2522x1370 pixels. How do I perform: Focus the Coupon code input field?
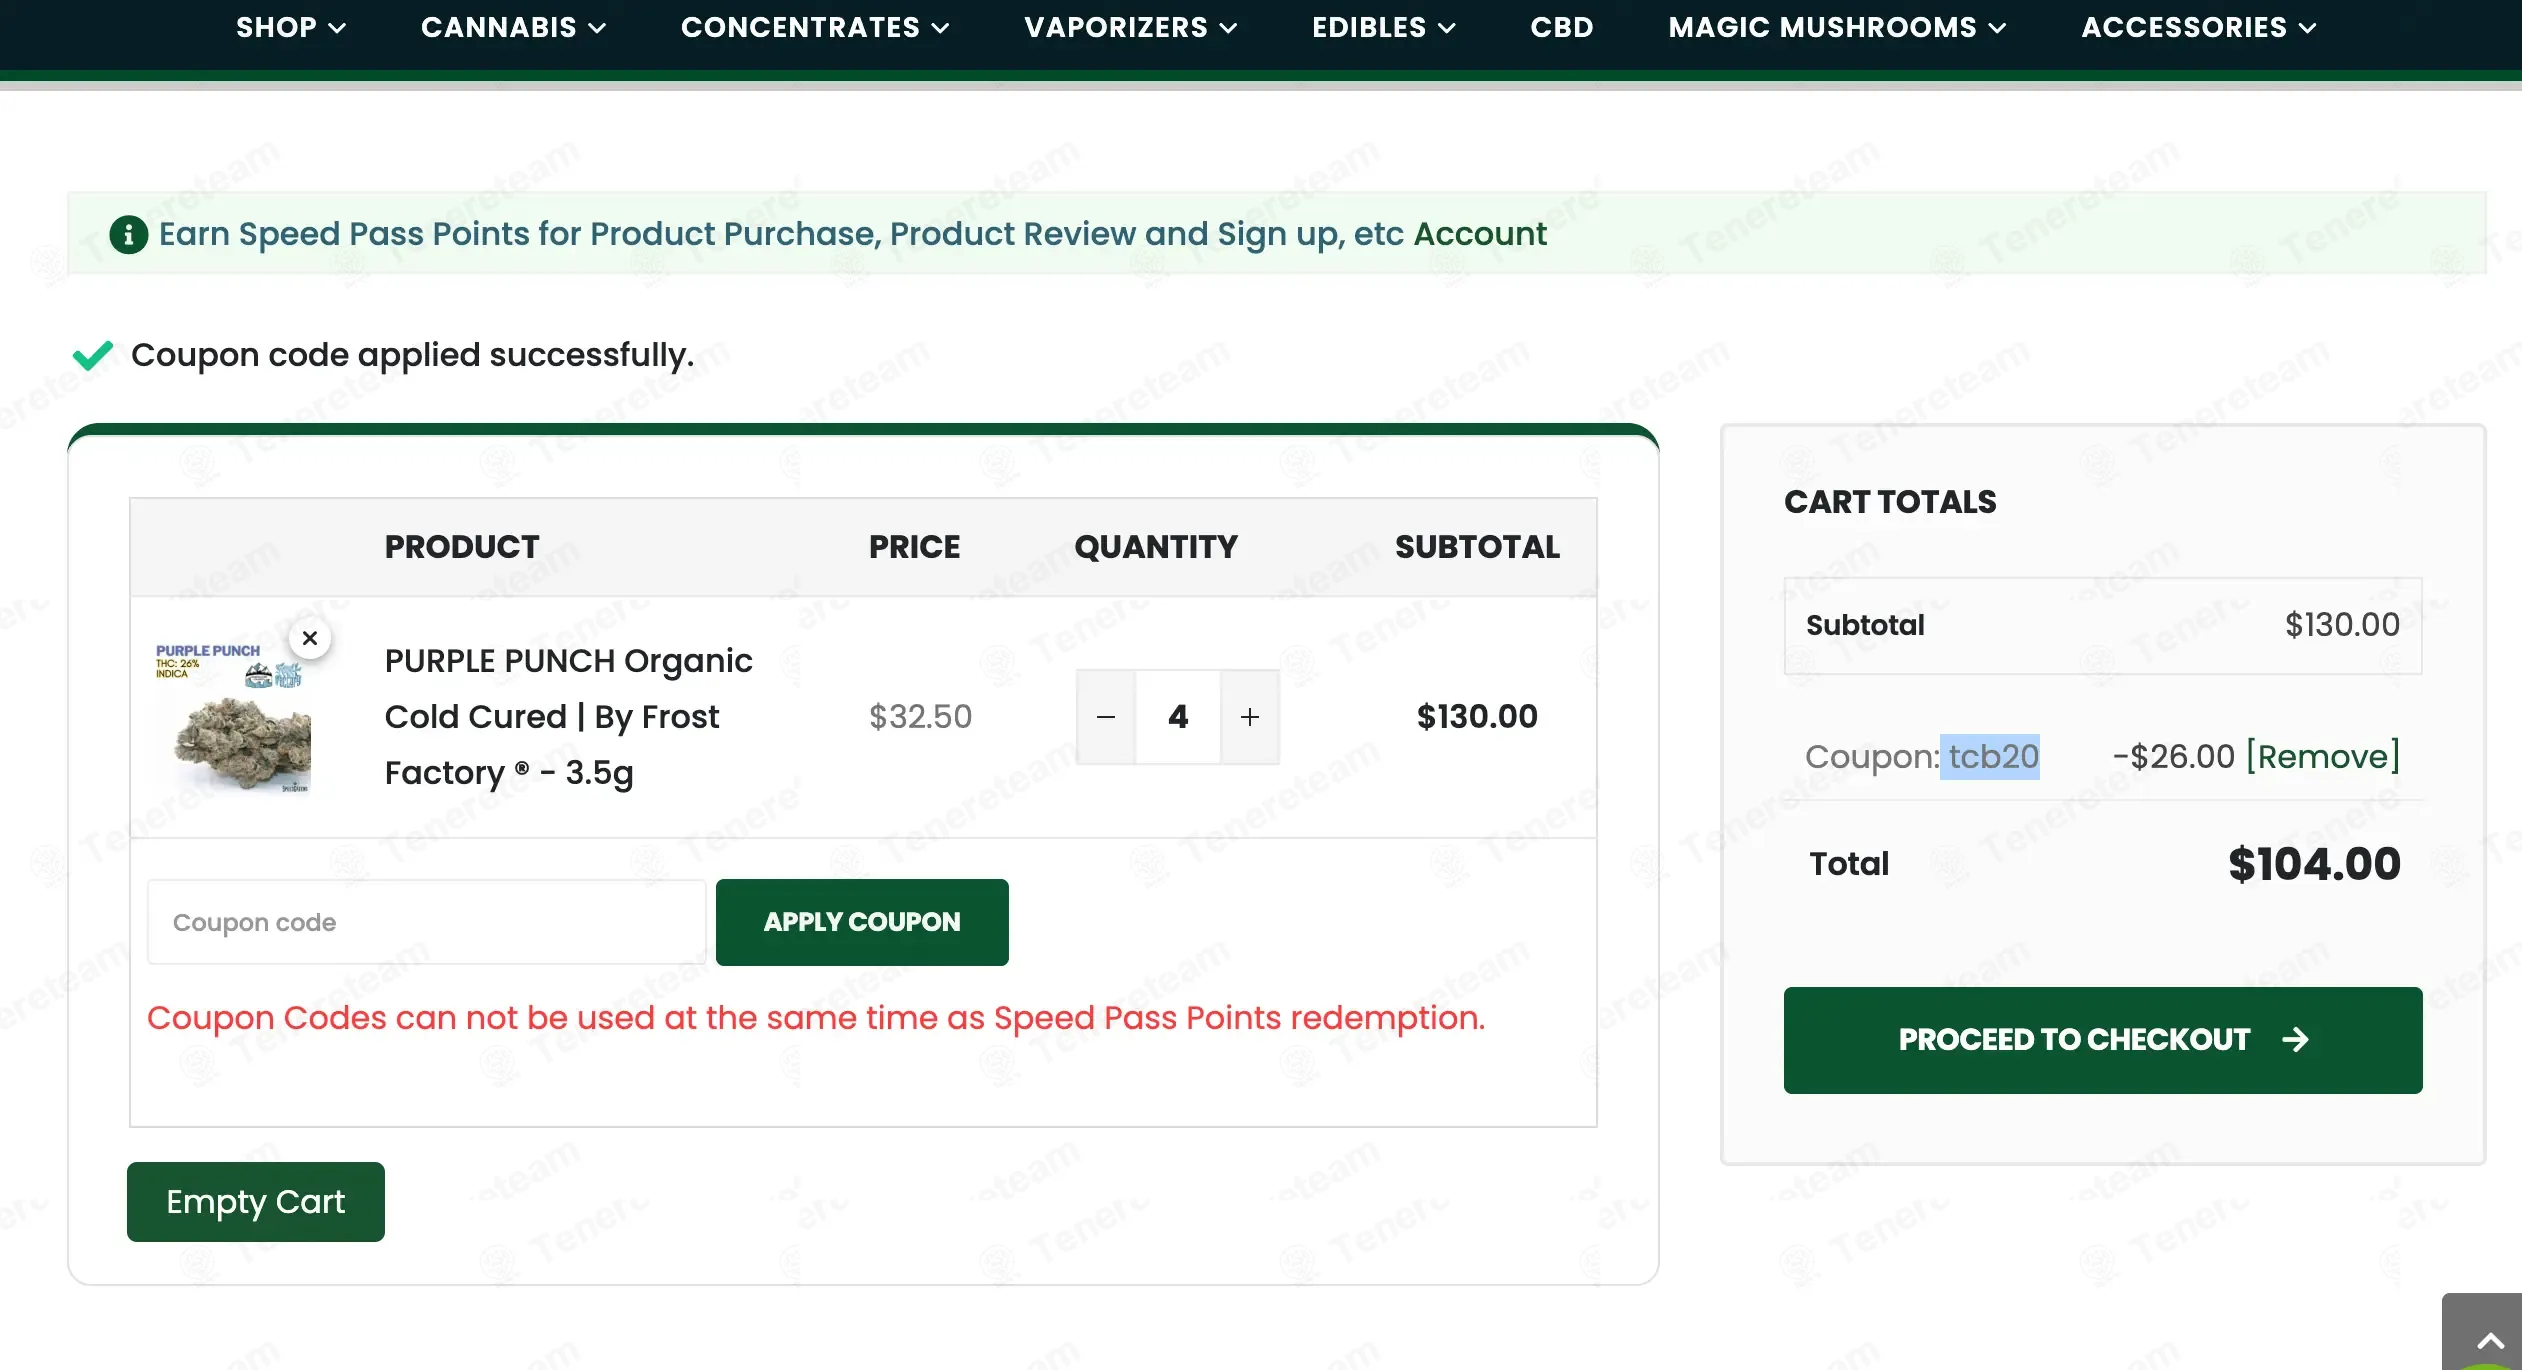click(426, 922)
